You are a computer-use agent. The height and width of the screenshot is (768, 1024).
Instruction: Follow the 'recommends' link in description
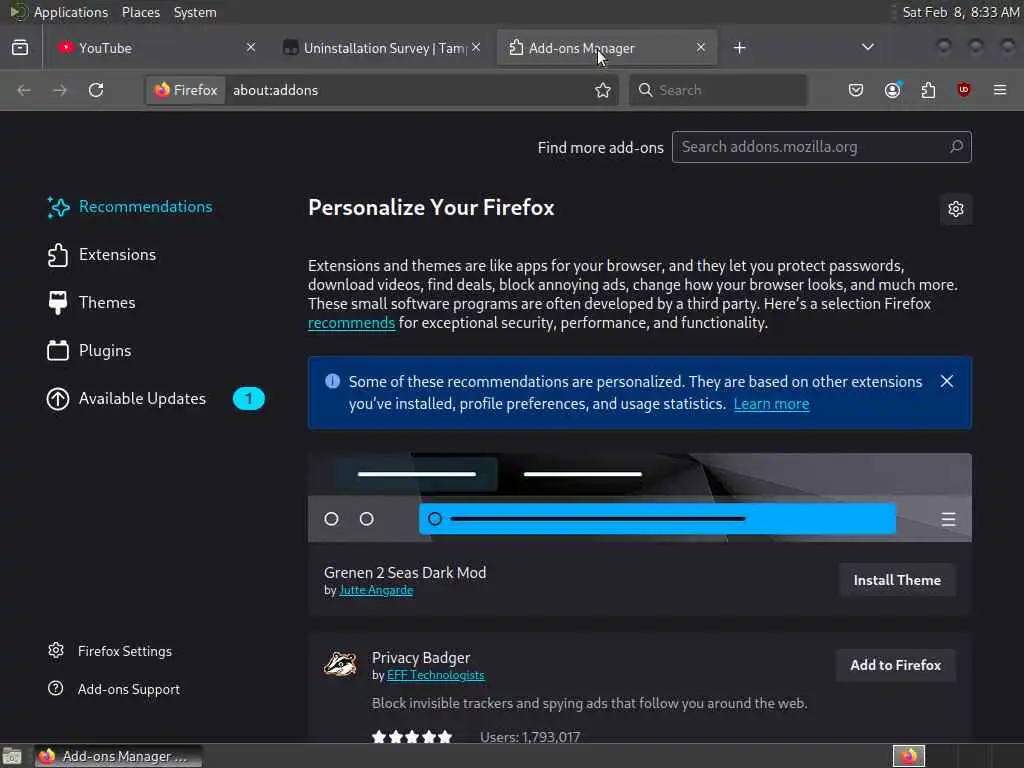[x=351, y=323]
